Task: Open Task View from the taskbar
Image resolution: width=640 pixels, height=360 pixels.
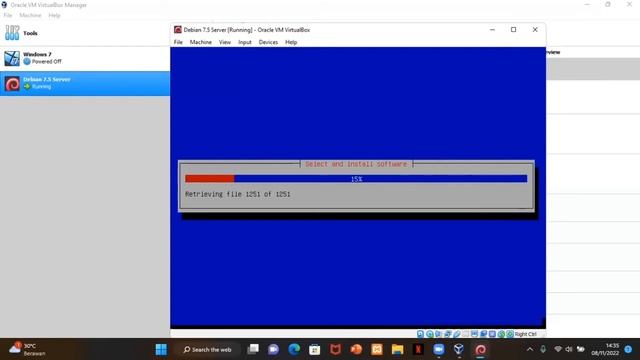Action: [x=253, y=349]
